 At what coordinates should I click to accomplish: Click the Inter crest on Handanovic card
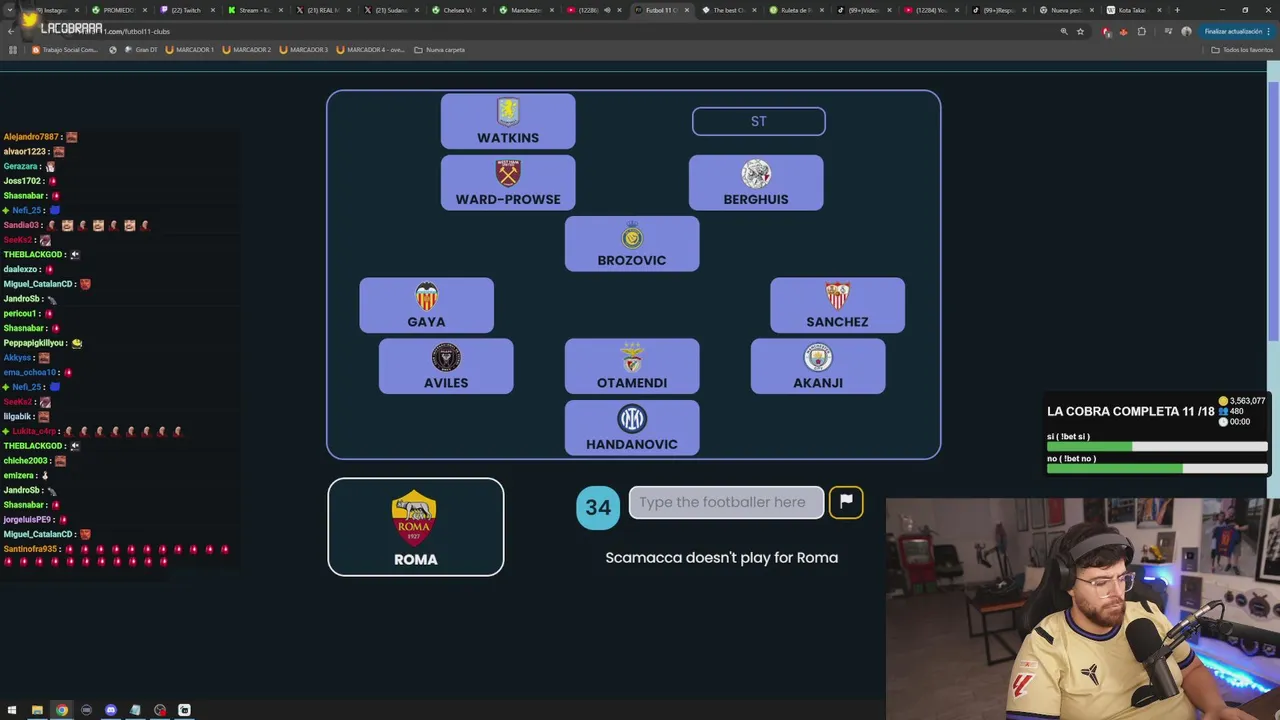(x=632, y=419)
